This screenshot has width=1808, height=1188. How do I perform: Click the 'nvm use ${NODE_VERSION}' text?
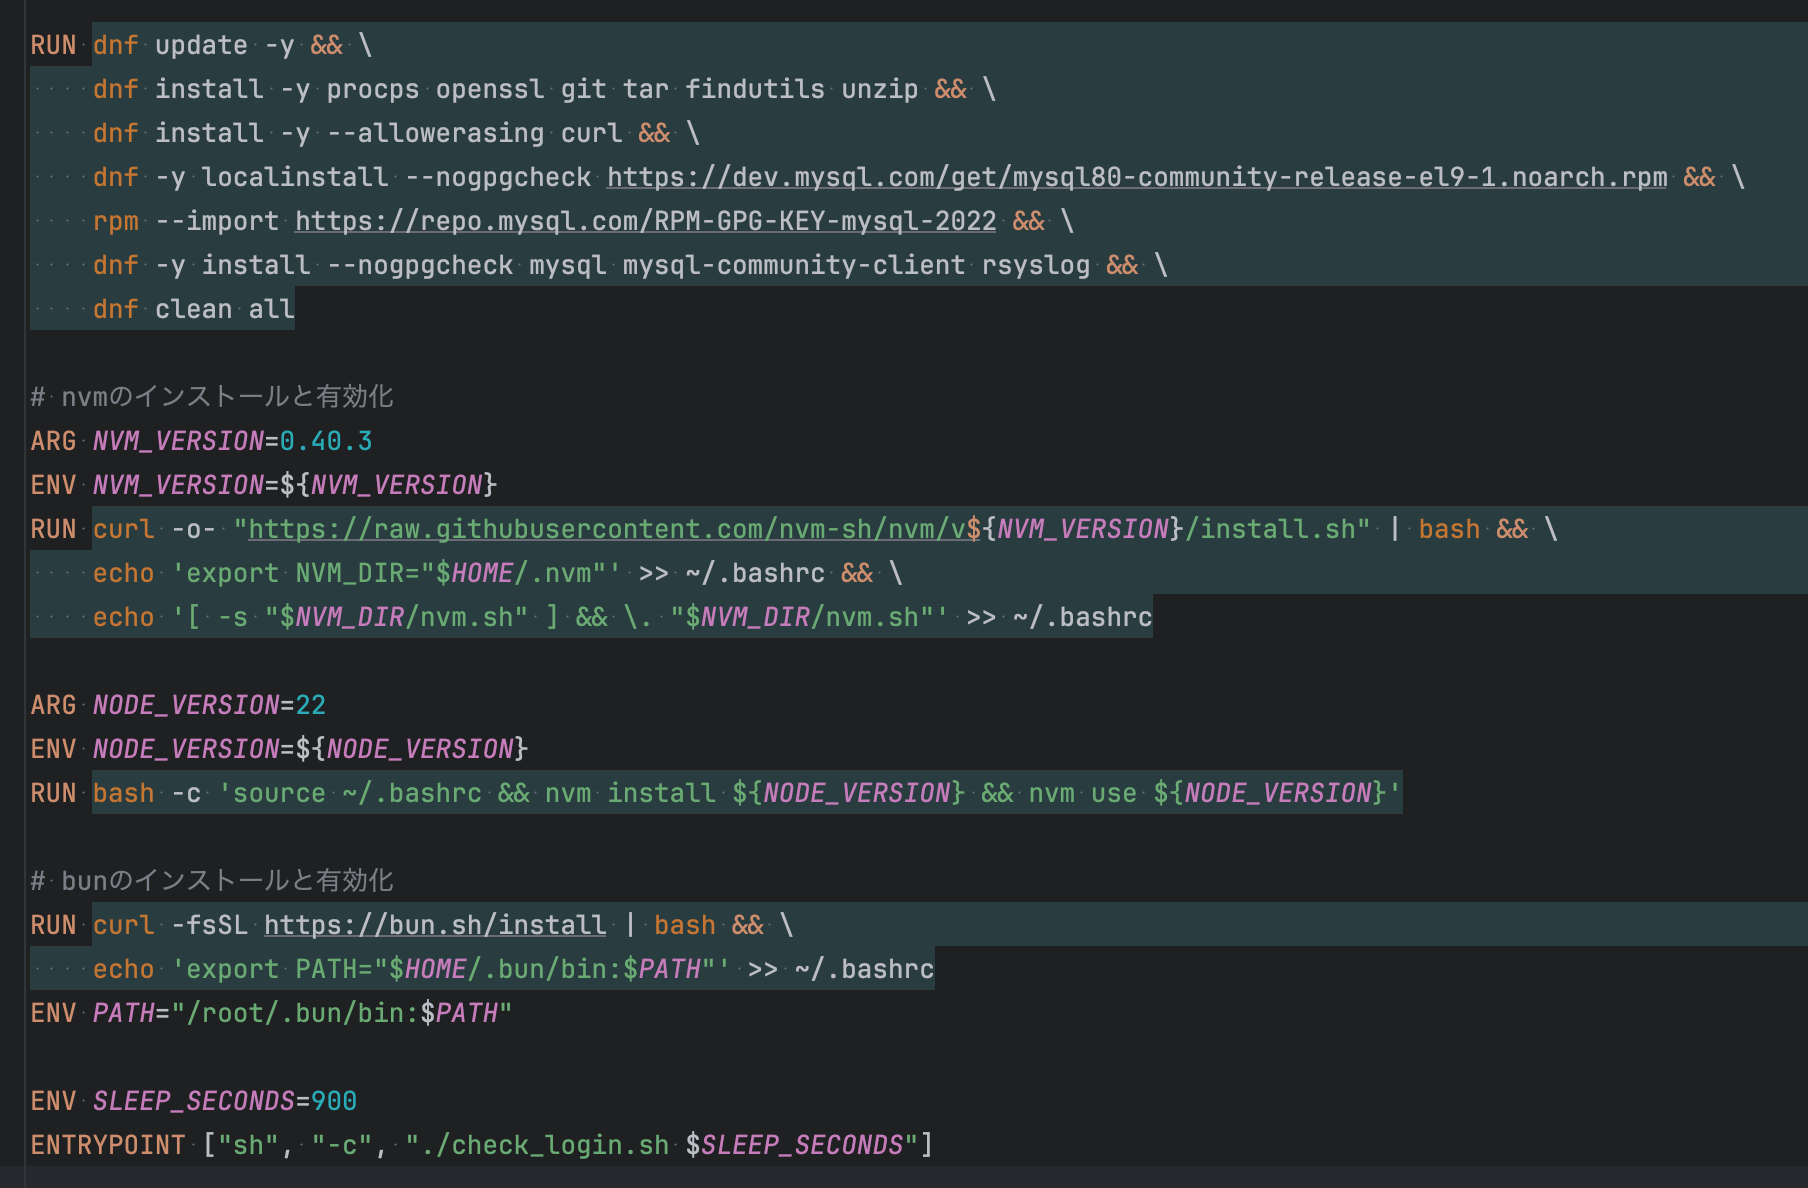pyautogui.click(x=1208, y=793)
